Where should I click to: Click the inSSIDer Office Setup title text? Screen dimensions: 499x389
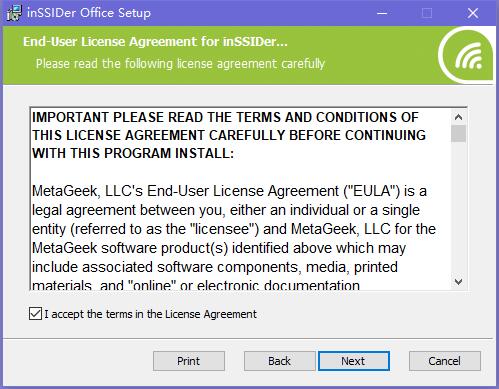89,13
